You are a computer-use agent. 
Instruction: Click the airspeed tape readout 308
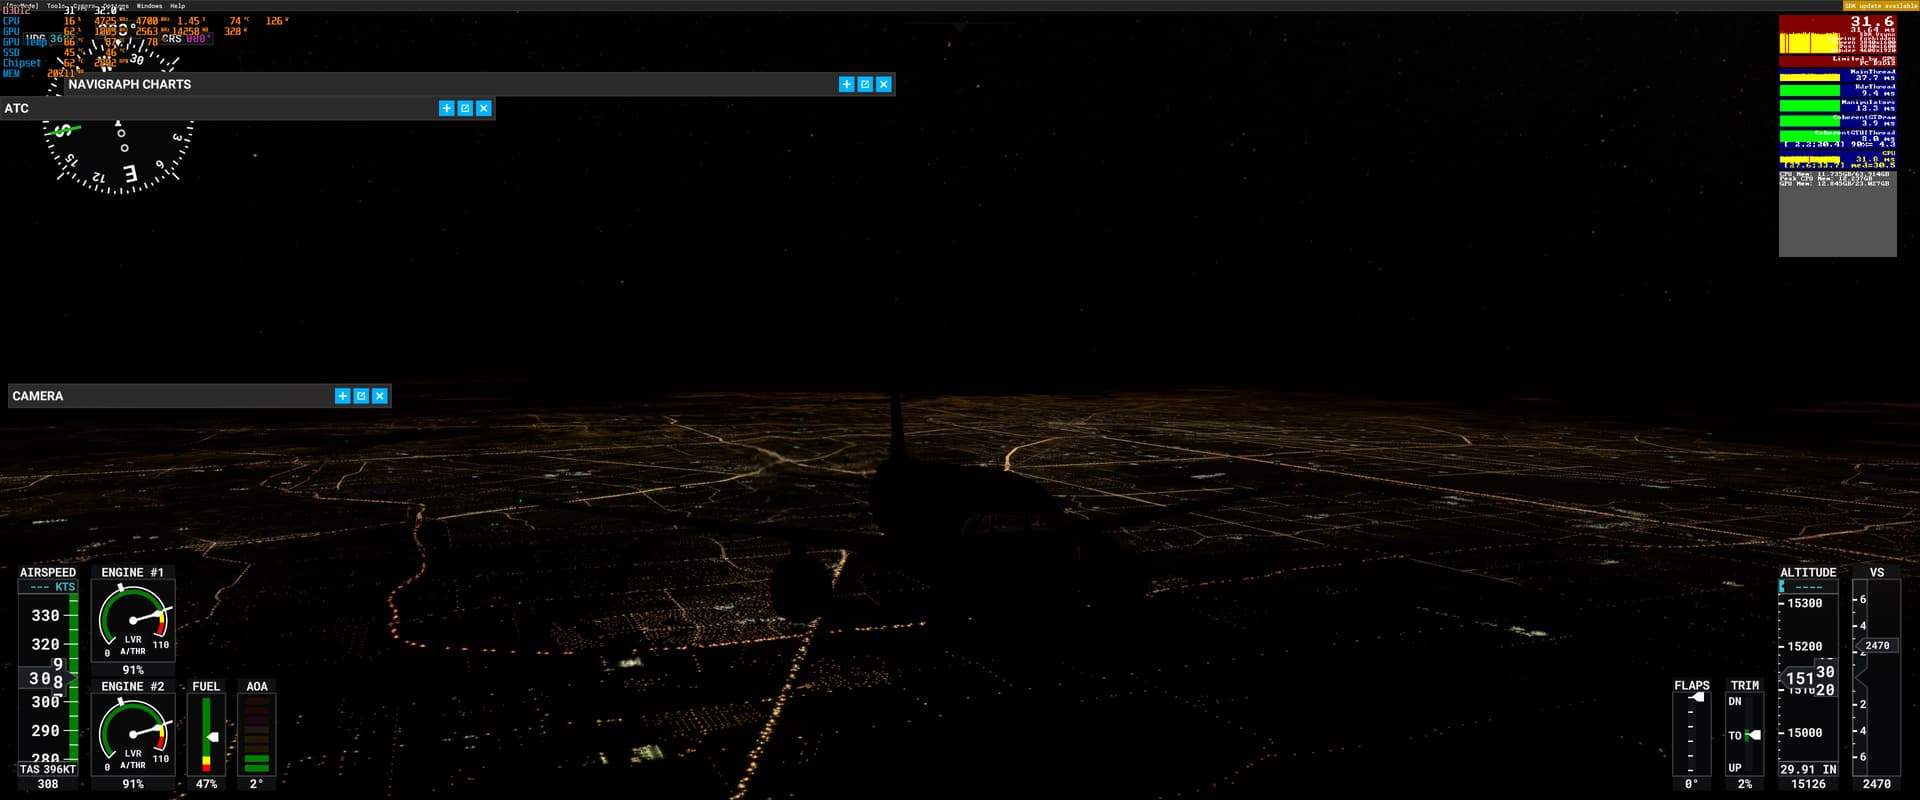(47, 679)
